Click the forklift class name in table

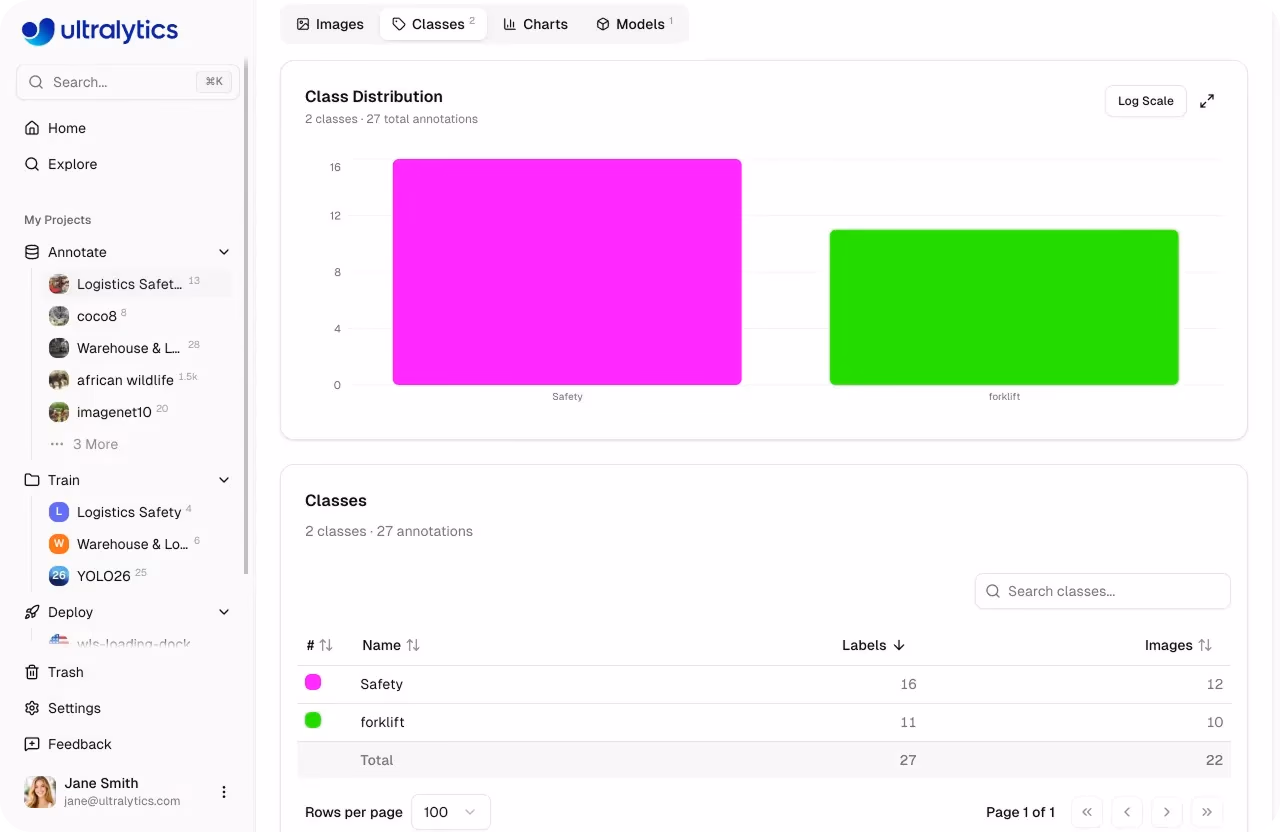click(382, 722)
